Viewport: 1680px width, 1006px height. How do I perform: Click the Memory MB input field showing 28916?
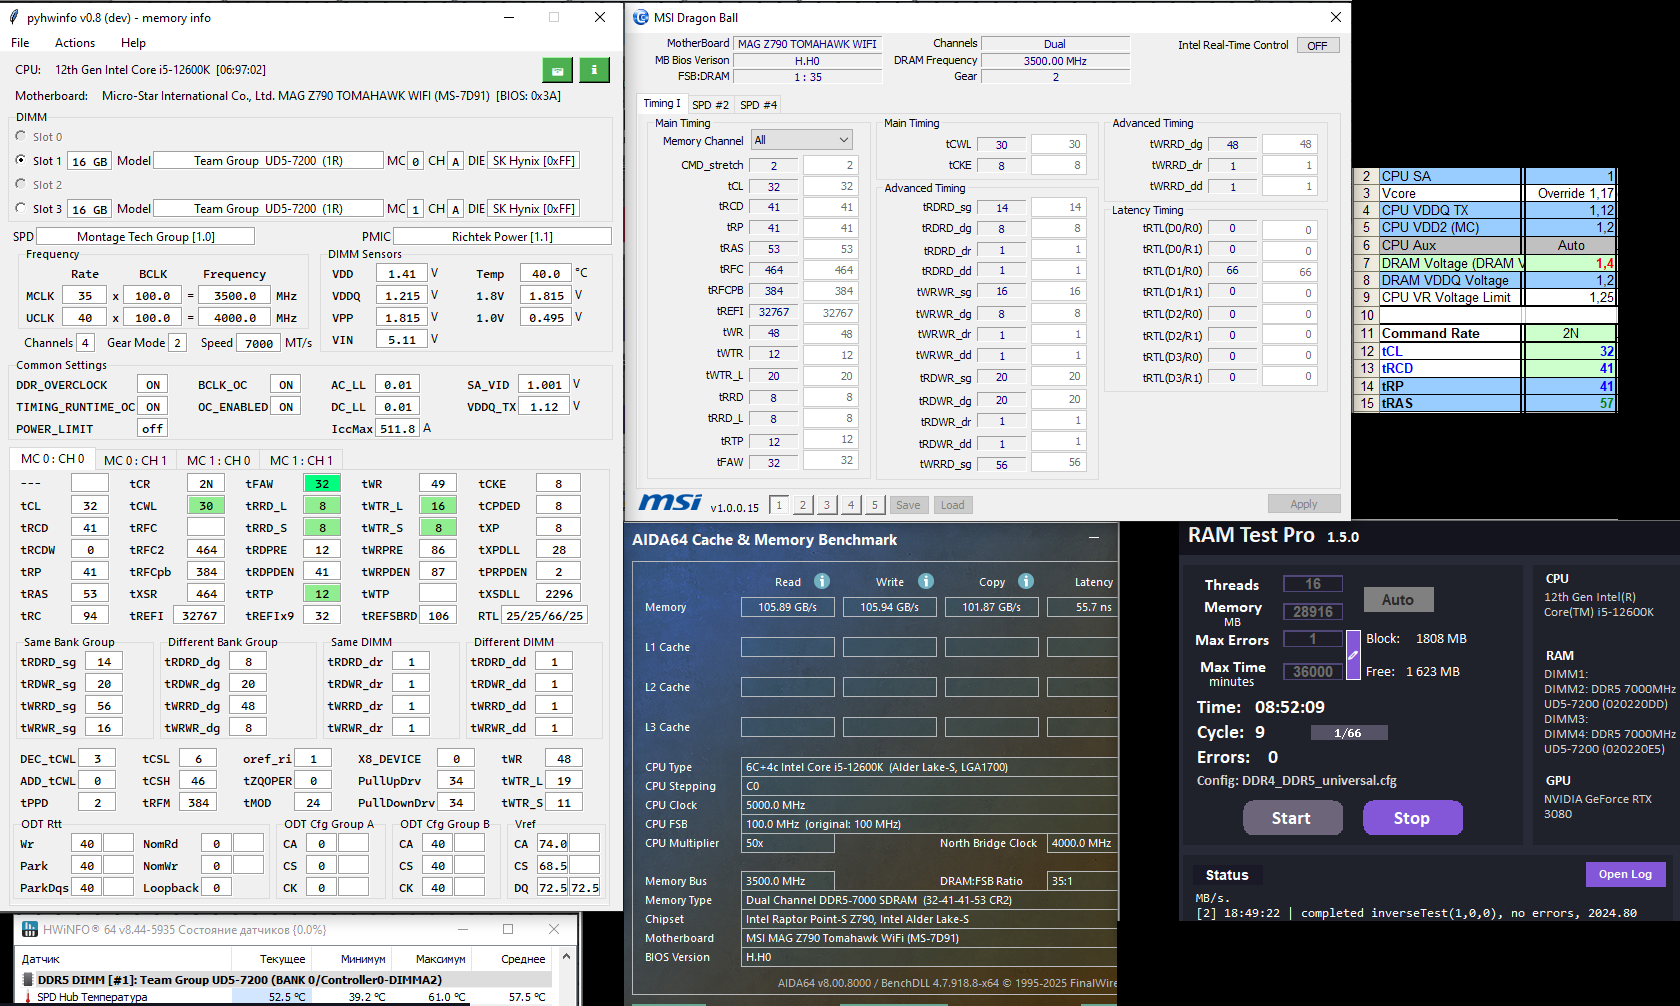[x=1313, y=612]
